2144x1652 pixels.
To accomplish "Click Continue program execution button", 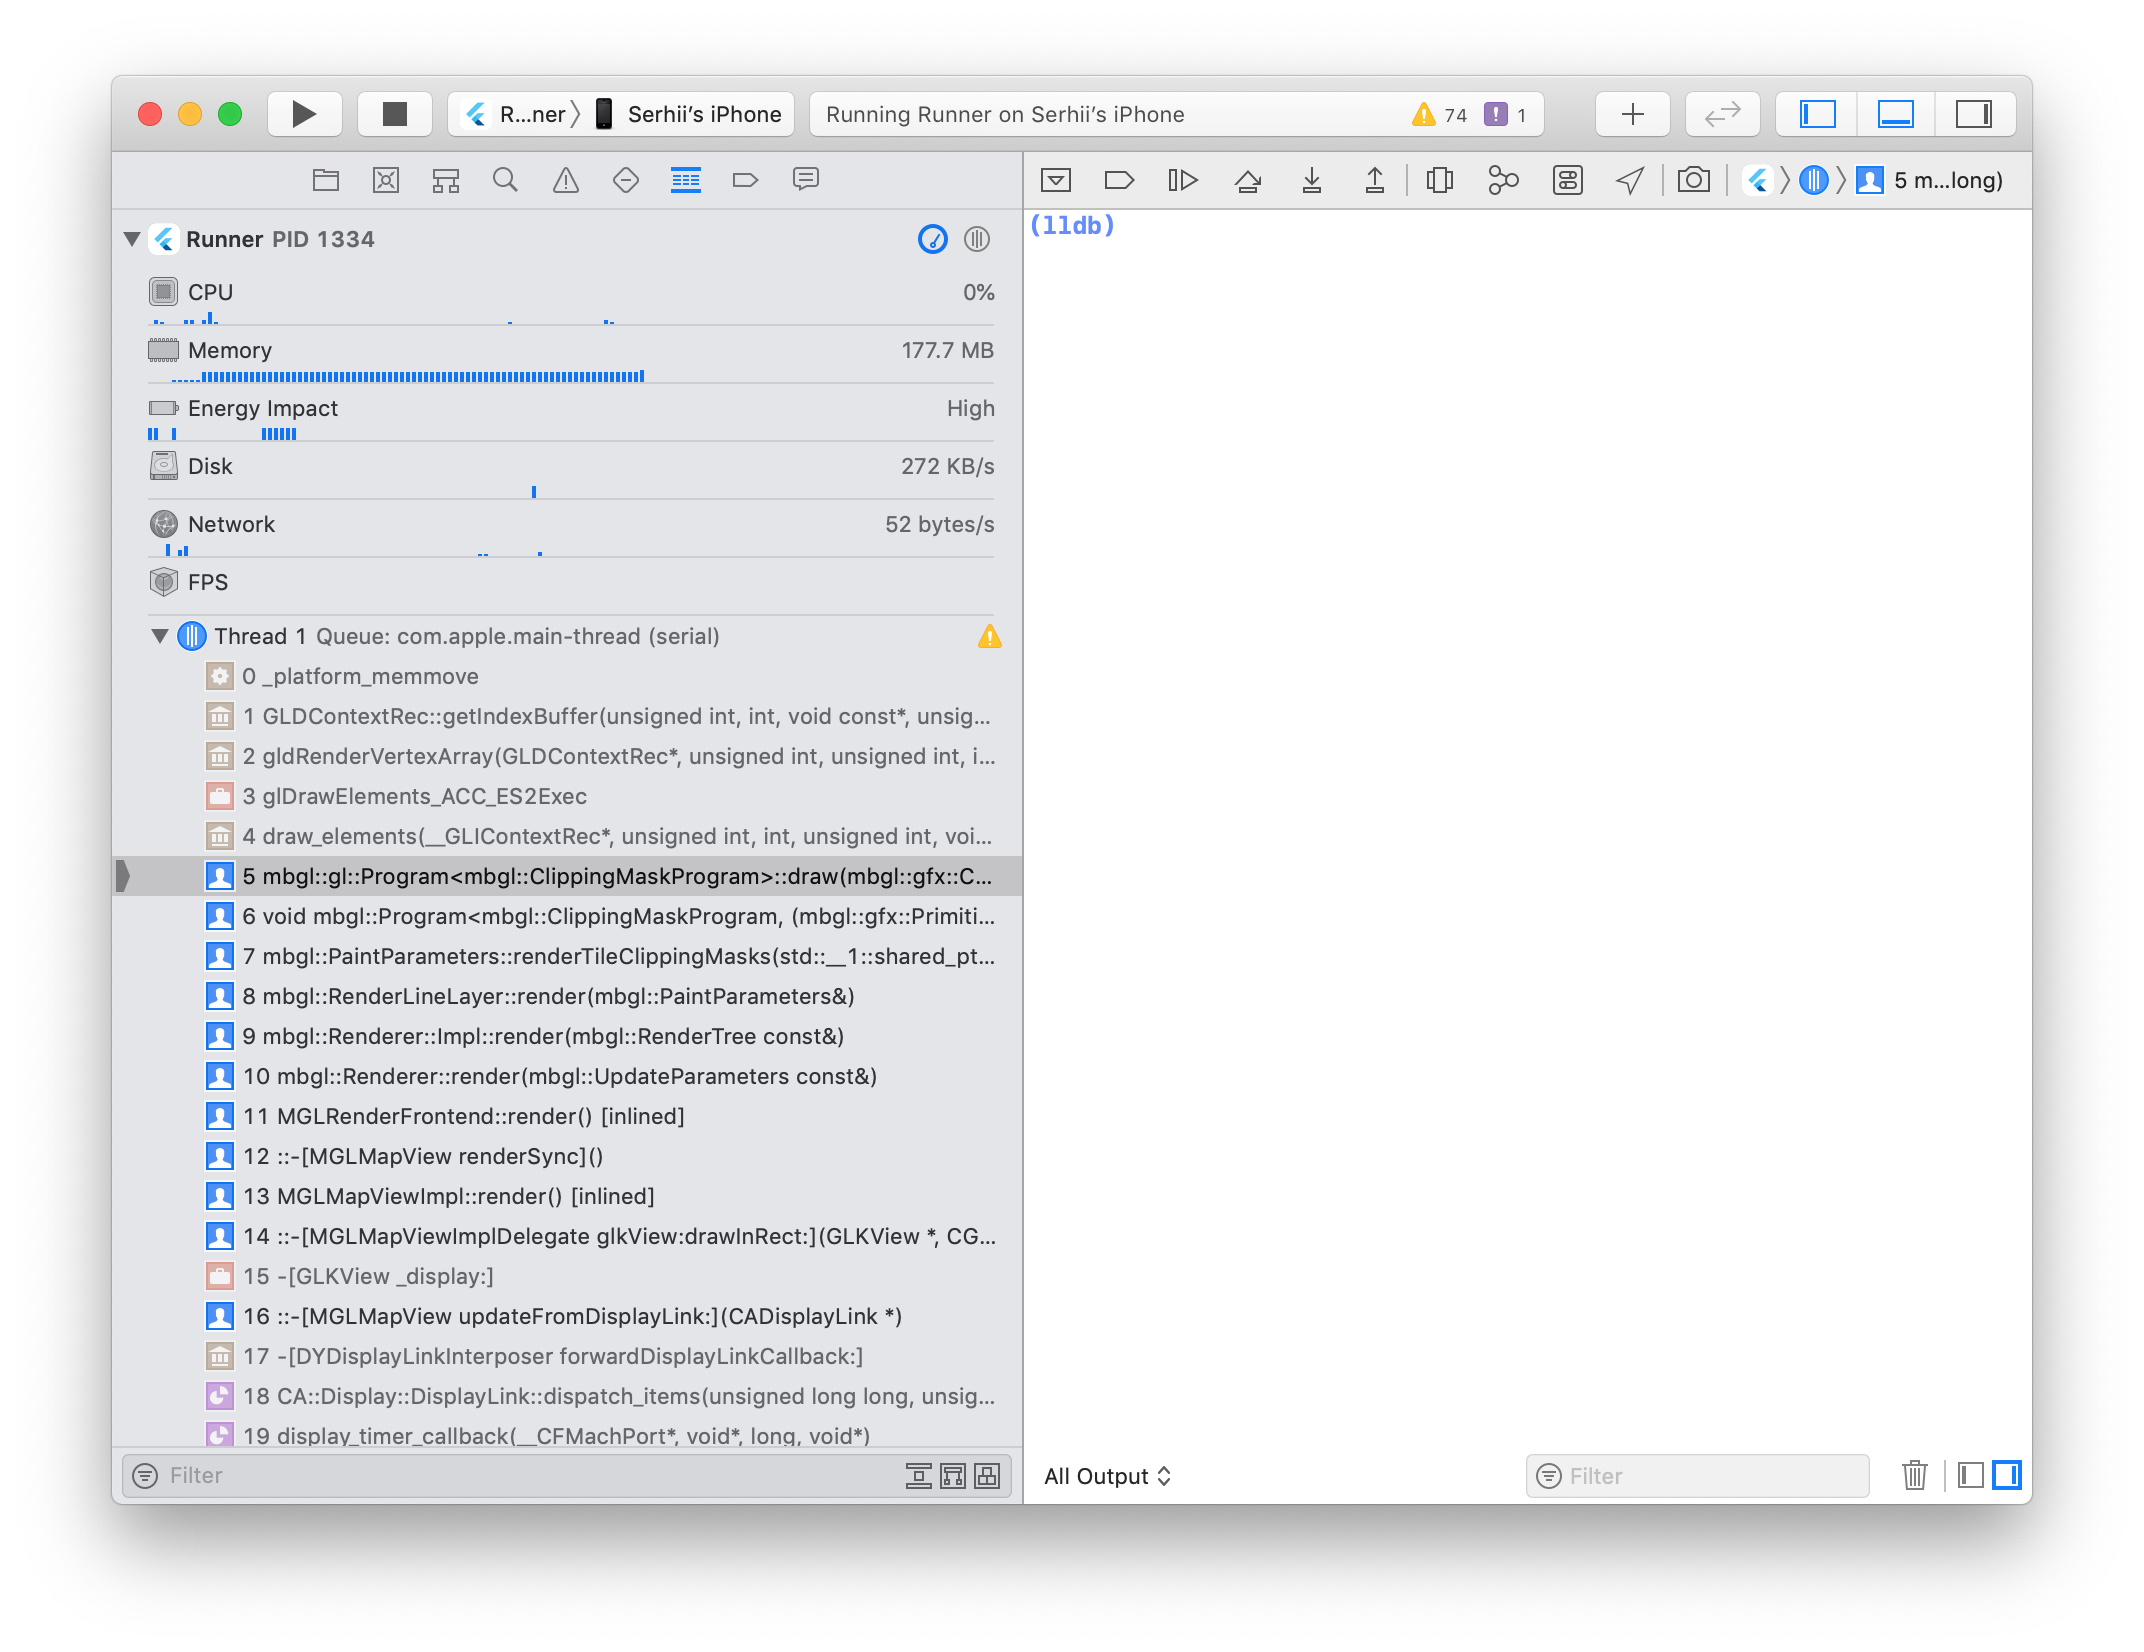I will pos(1183,180).
